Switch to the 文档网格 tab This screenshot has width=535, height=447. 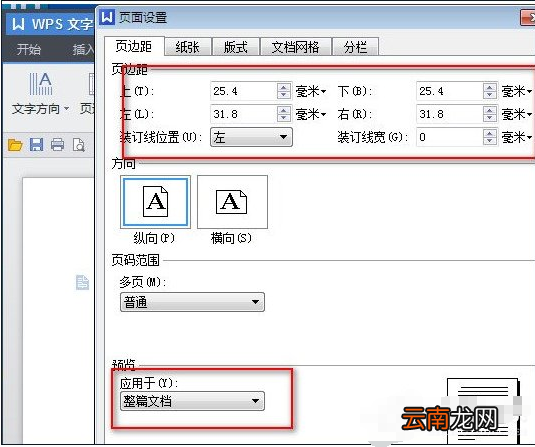coord(295,47)
